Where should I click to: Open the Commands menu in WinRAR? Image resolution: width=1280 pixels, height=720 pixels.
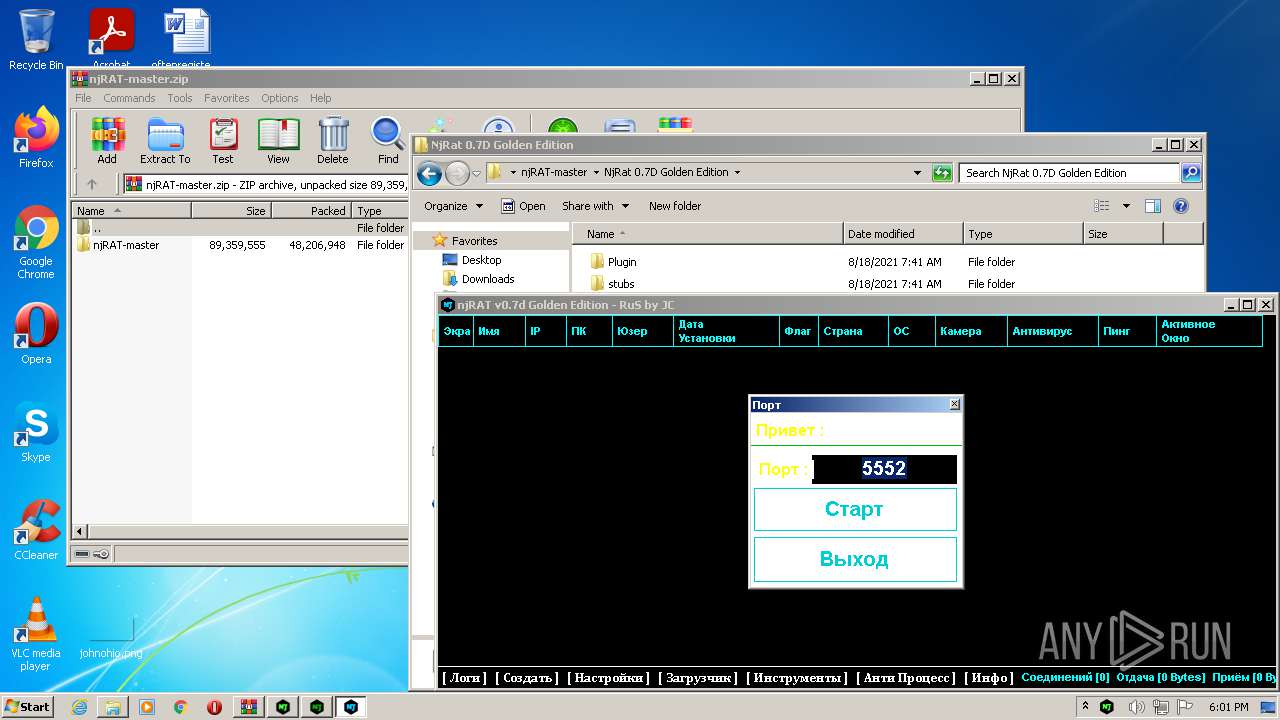pyautogui.click(x=129, y=98)
